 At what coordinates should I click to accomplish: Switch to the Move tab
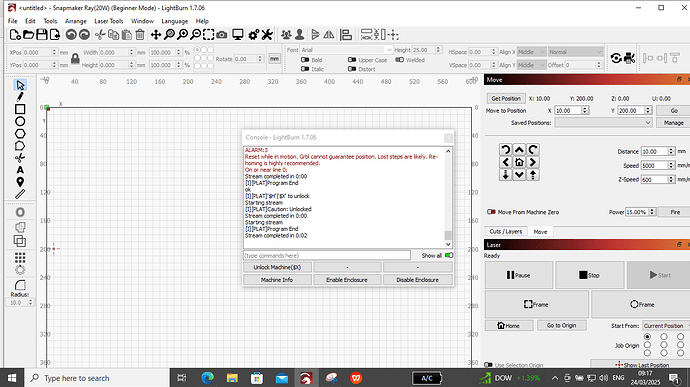[x=540, y=232]
